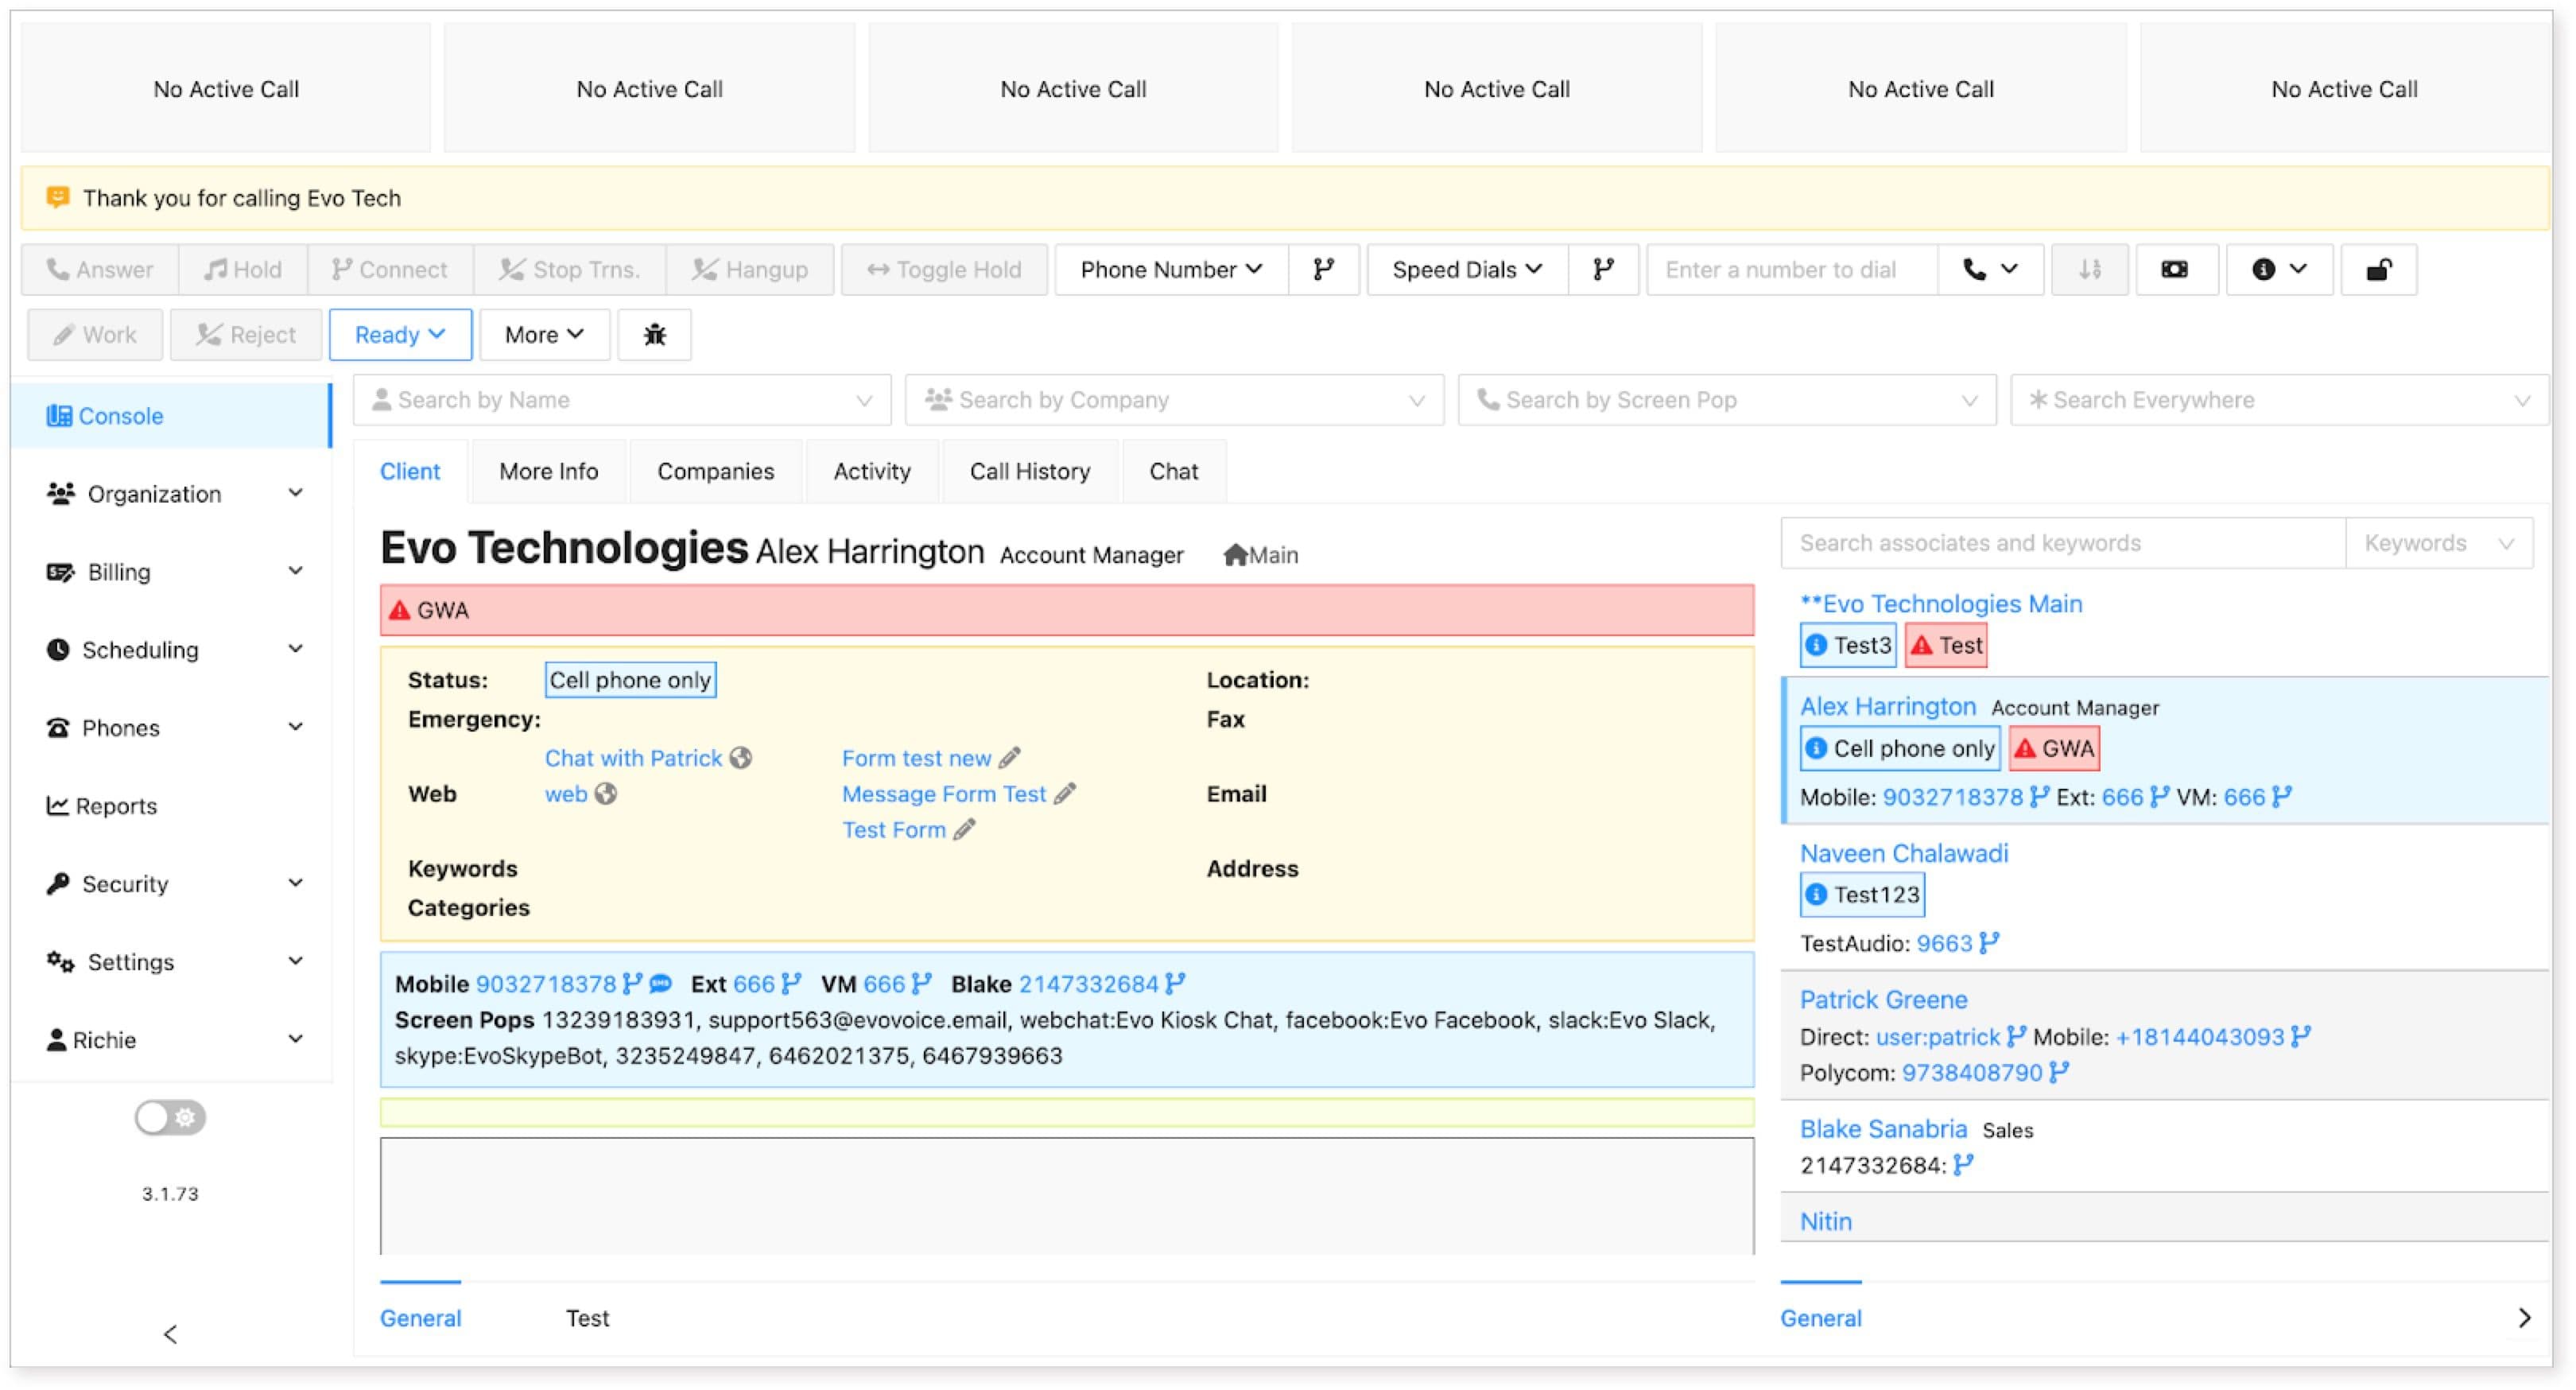This screenshot has width=2576, height=1390.
Task: Click the camera/record icon button
Action: [x=2175, y=269]
